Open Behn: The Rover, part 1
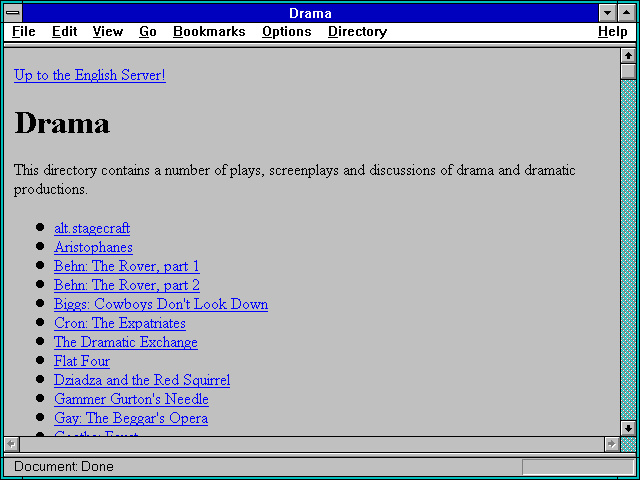The height and width of the screenshot is (480, 640). tap(127, 266)
